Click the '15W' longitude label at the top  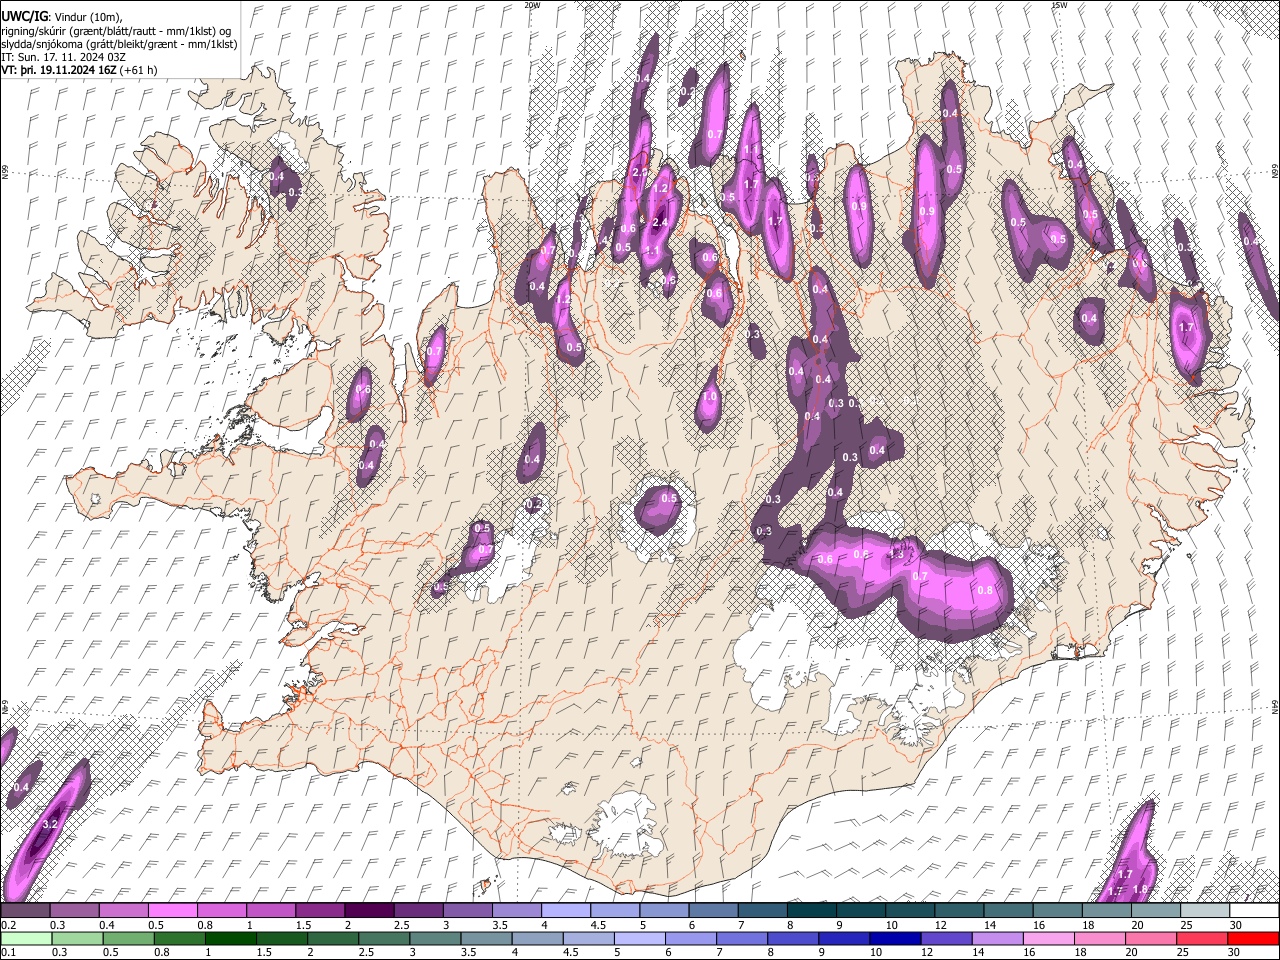tap(1059, 5)
